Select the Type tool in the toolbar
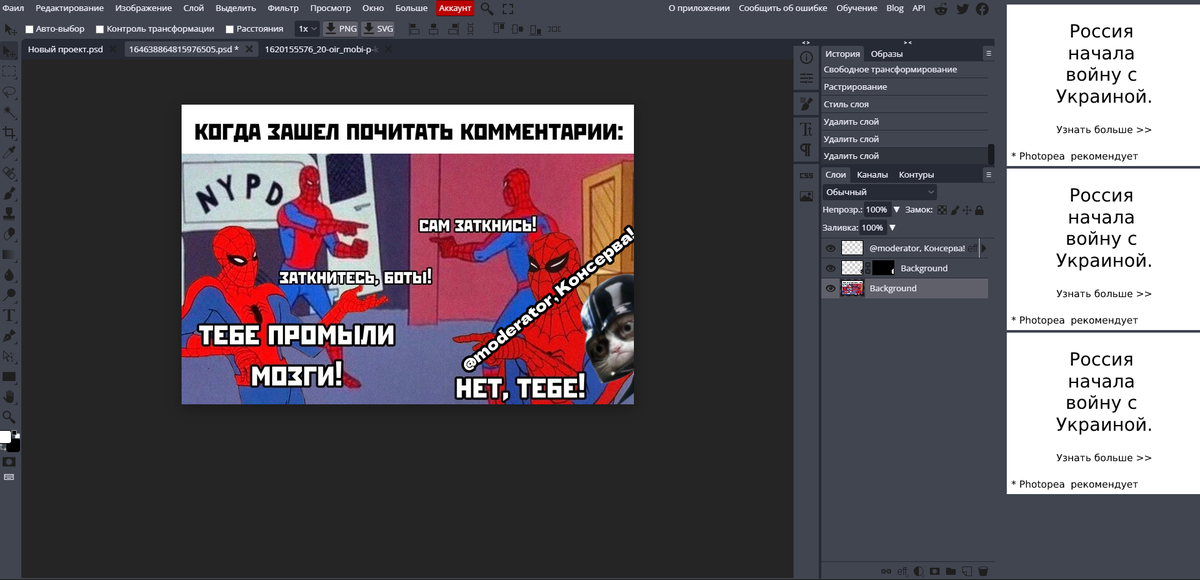This screenshot has width=1200, height=580. 9,316
